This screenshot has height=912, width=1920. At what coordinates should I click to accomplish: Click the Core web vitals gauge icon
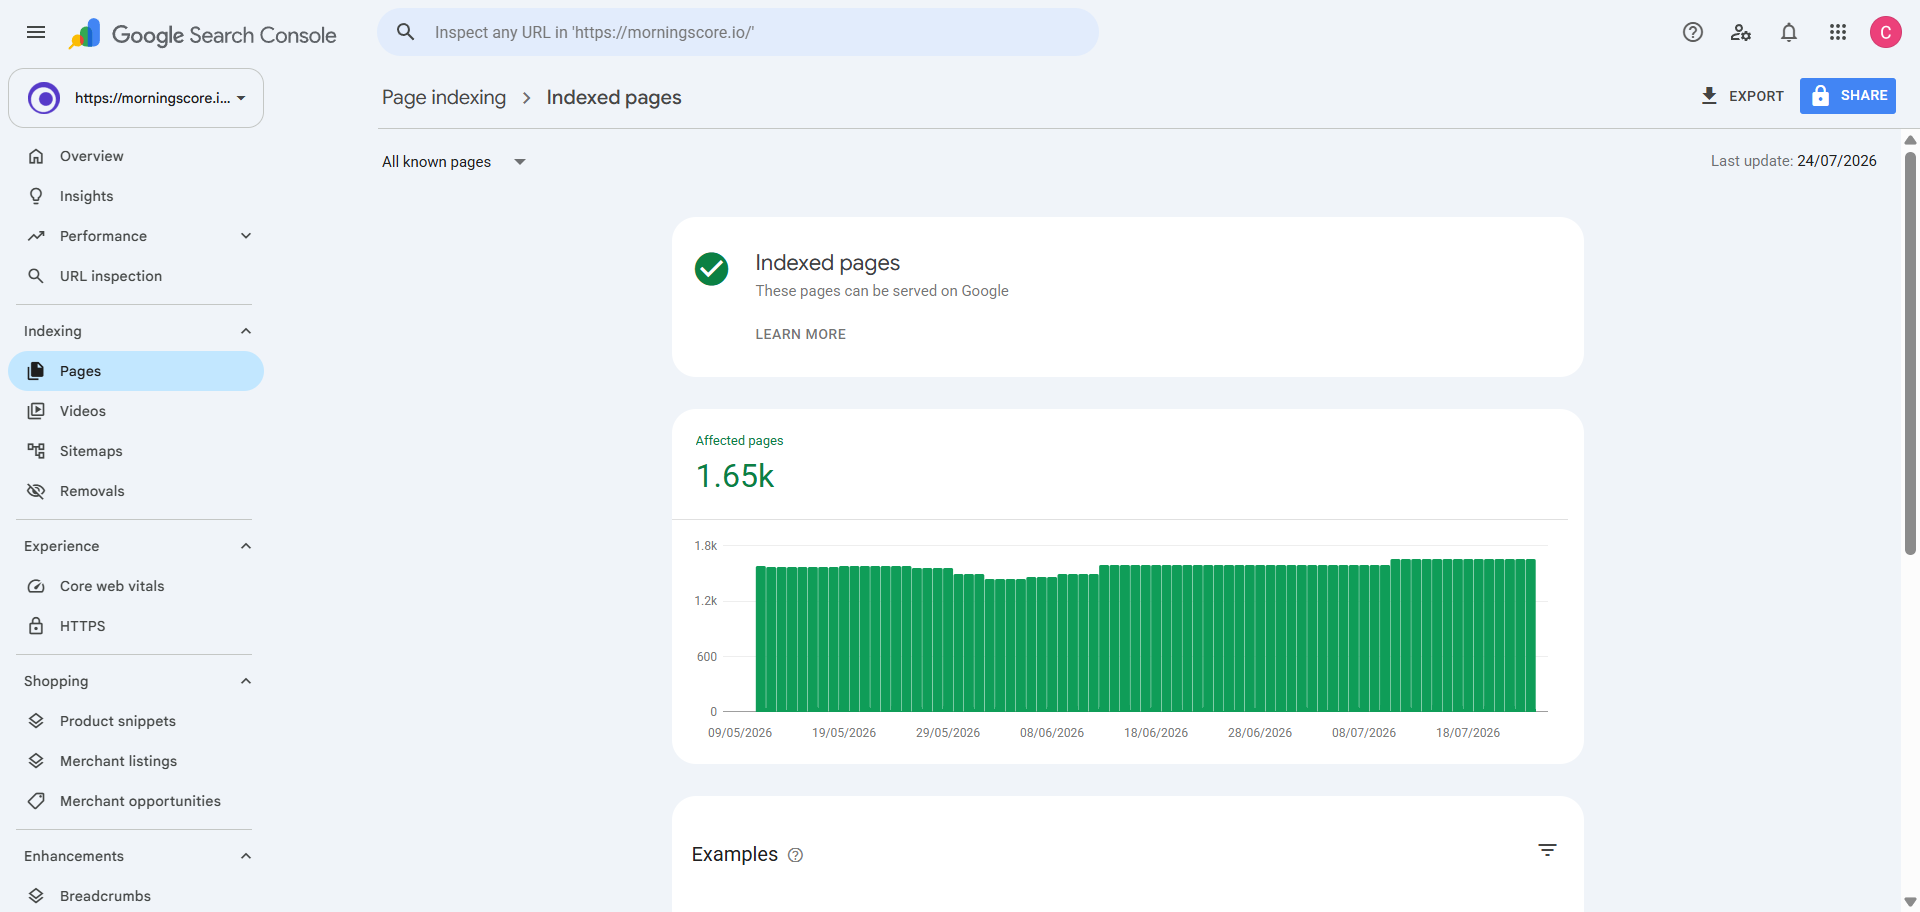click(36, 586)
